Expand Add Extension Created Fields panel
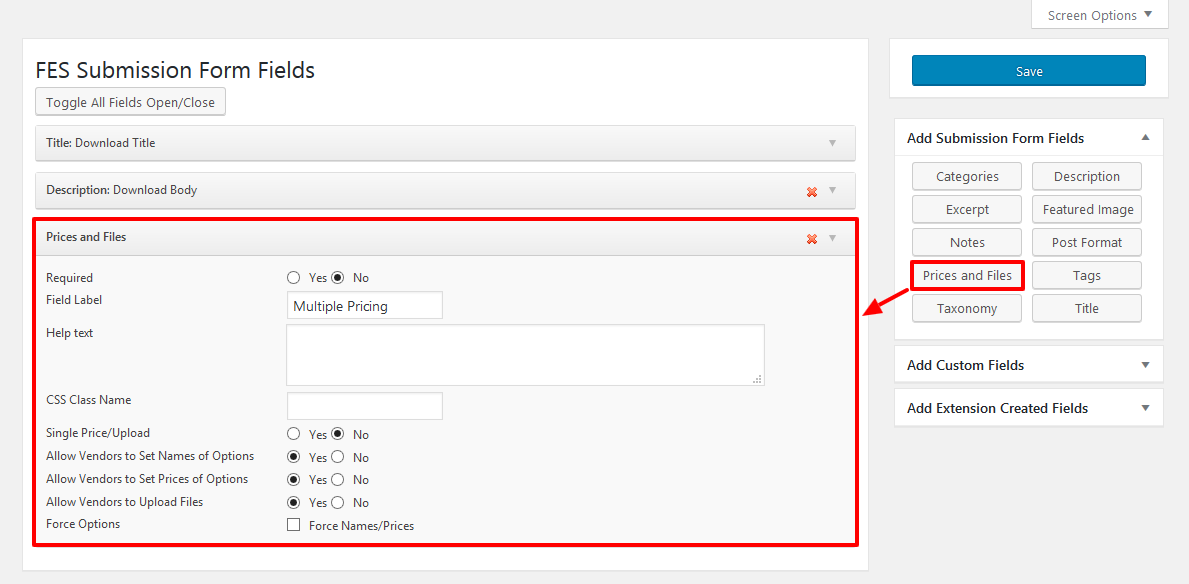The image size is (1189, 584). 1145,408
